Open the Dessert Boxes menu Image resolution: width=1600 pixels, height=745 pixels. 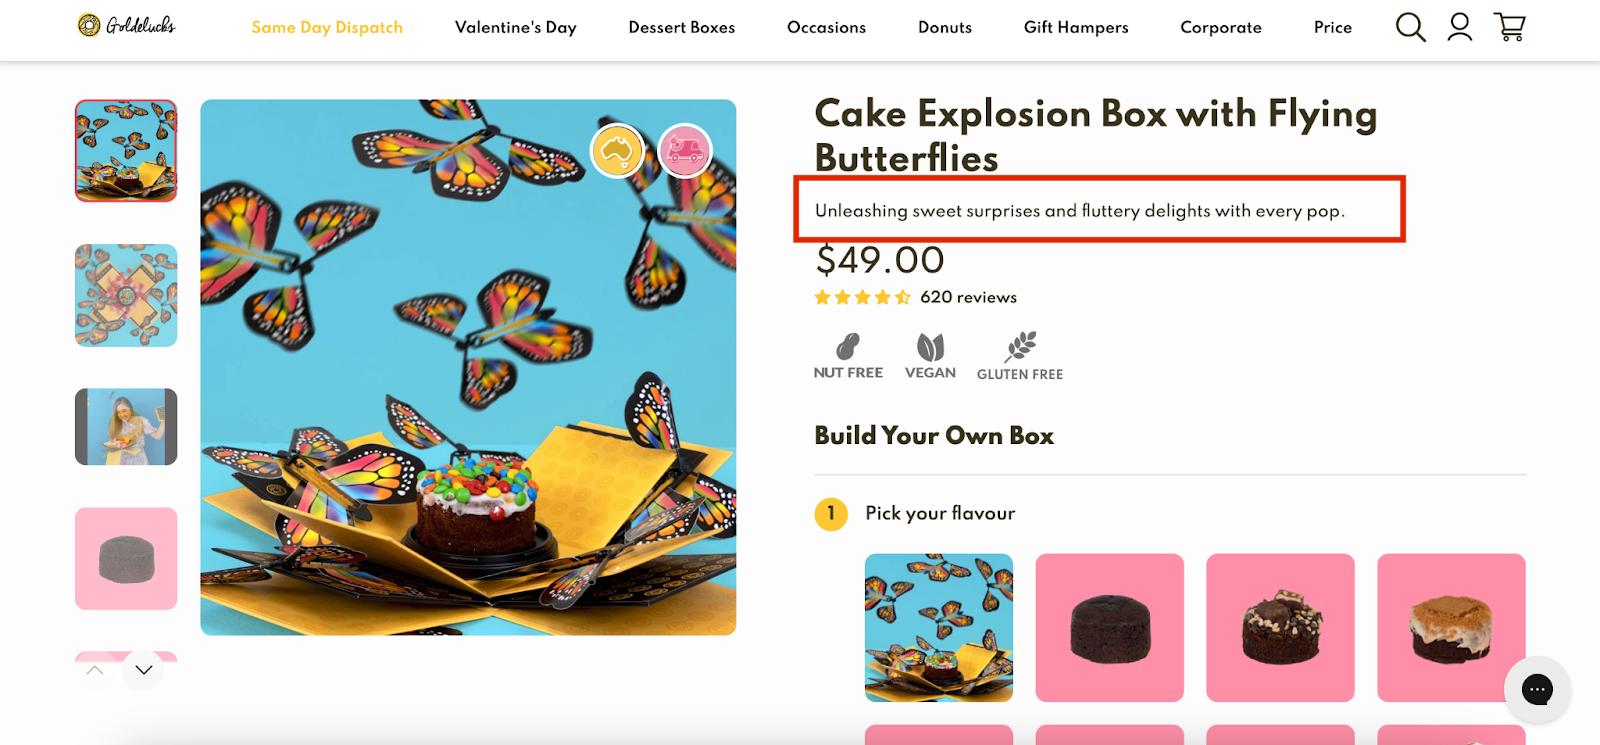(682, 27)
